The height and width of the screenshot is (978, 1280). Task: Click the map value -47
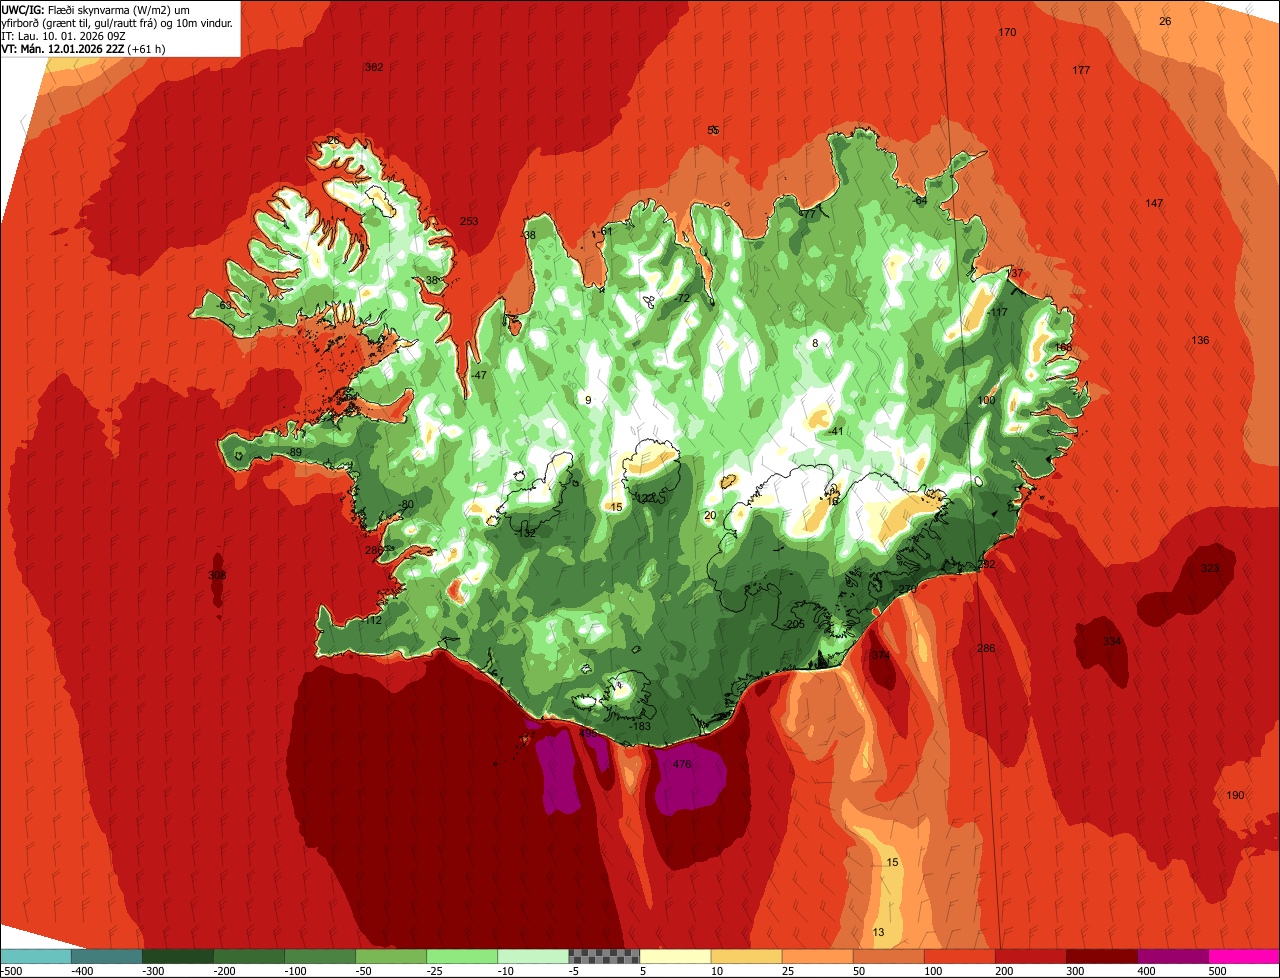(x=478, y=375)
